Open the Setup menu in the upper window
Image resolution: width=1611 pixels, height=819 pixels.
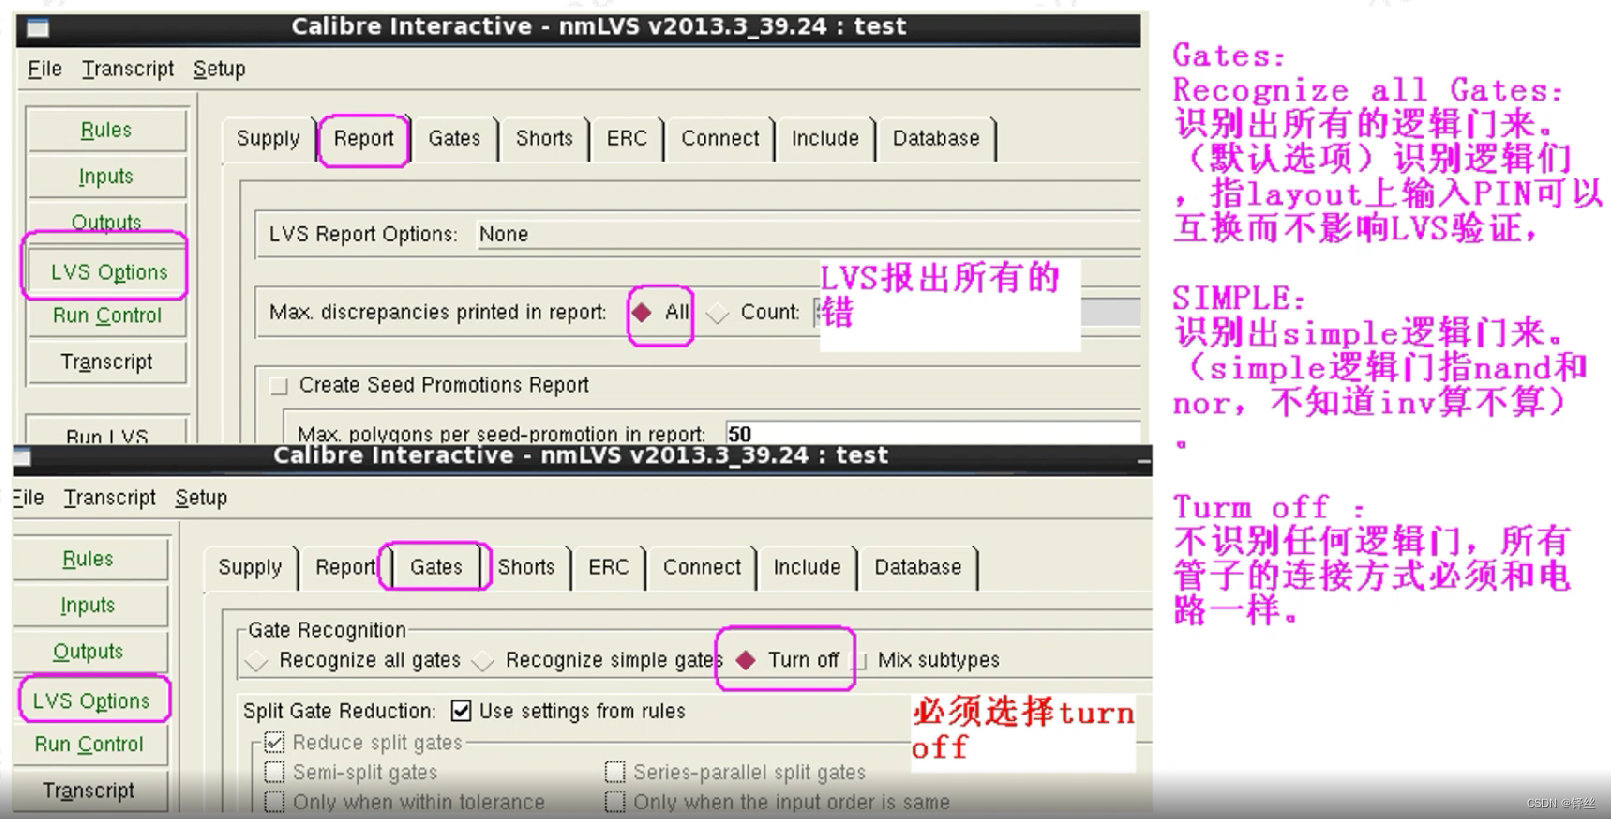click(219, 69)
